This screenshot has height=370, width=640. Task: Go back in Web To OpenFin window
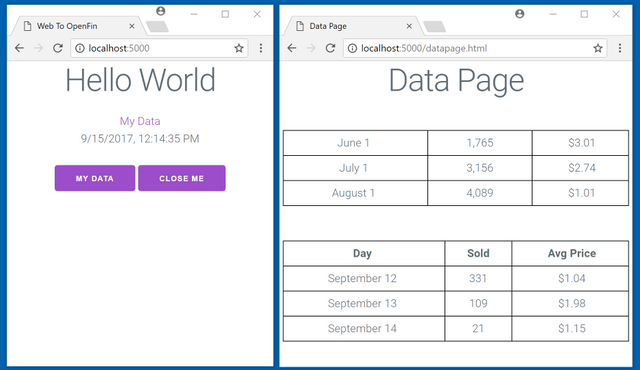tap(19, 48)
